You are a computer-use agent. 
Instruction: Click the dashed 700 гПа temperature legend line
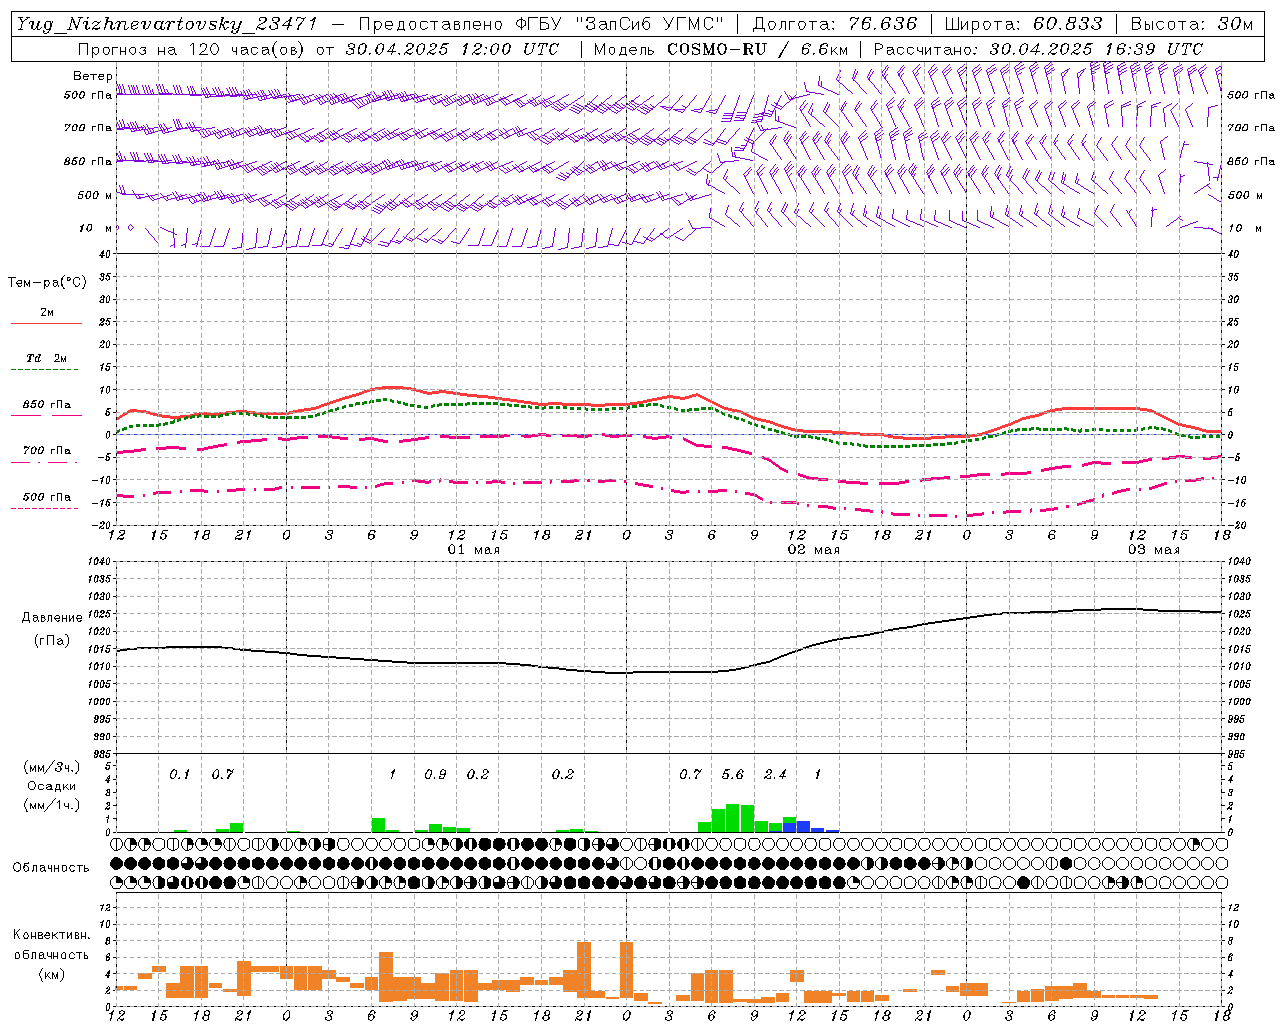coord(46,463)
